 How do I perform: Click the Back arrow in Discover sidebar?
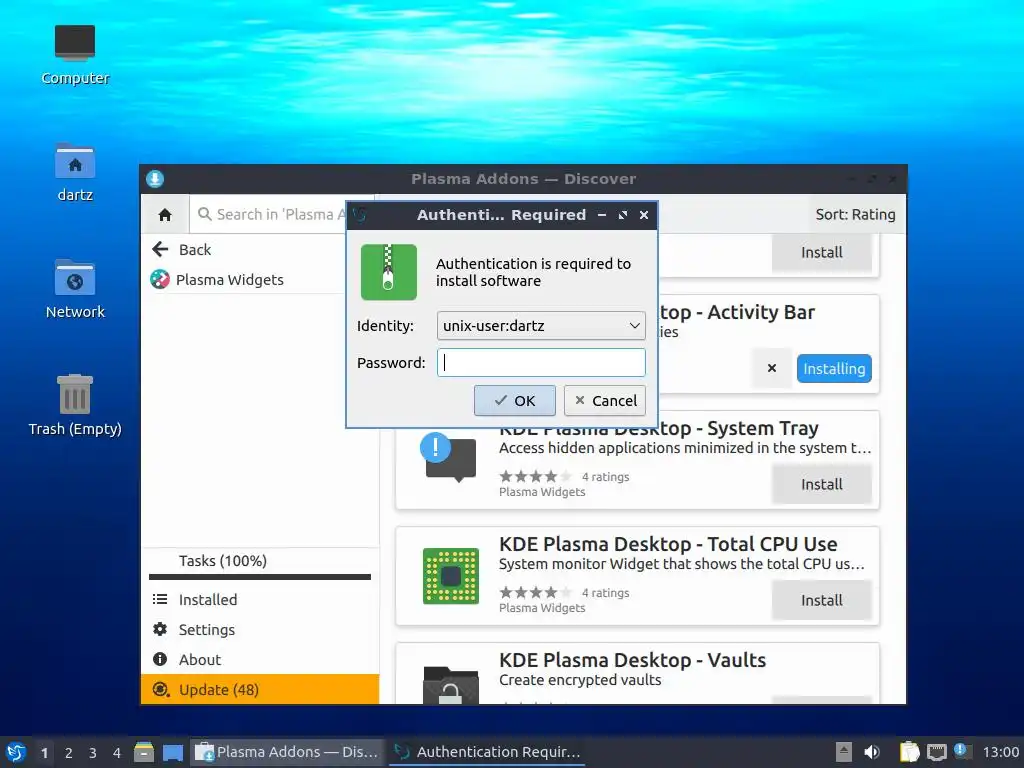(161, 249)
